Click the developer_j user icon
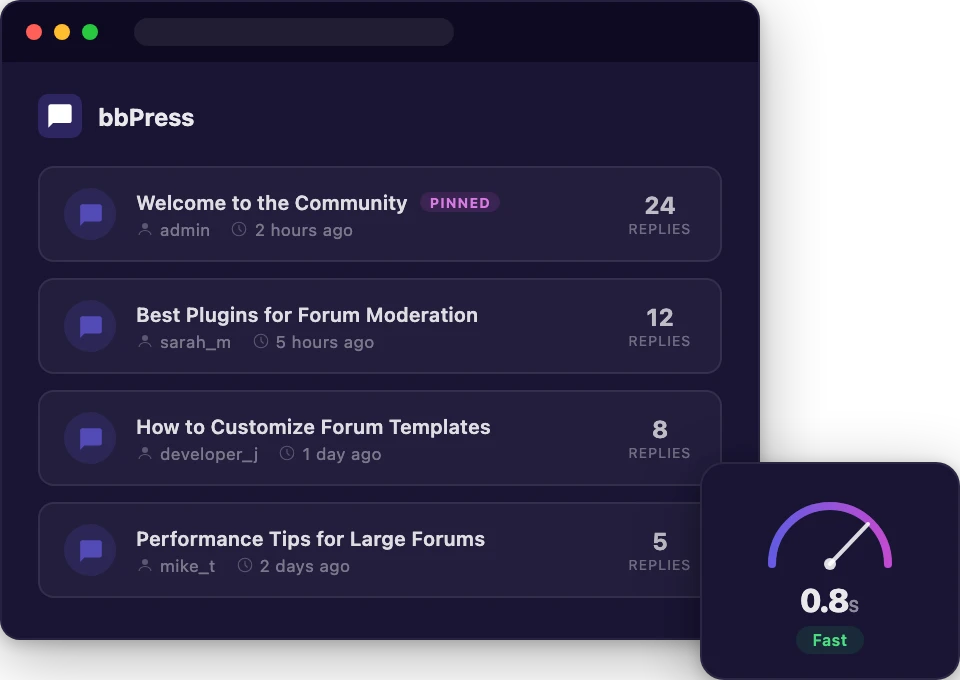The image size is (960, 680). click(x=144, y=454)
